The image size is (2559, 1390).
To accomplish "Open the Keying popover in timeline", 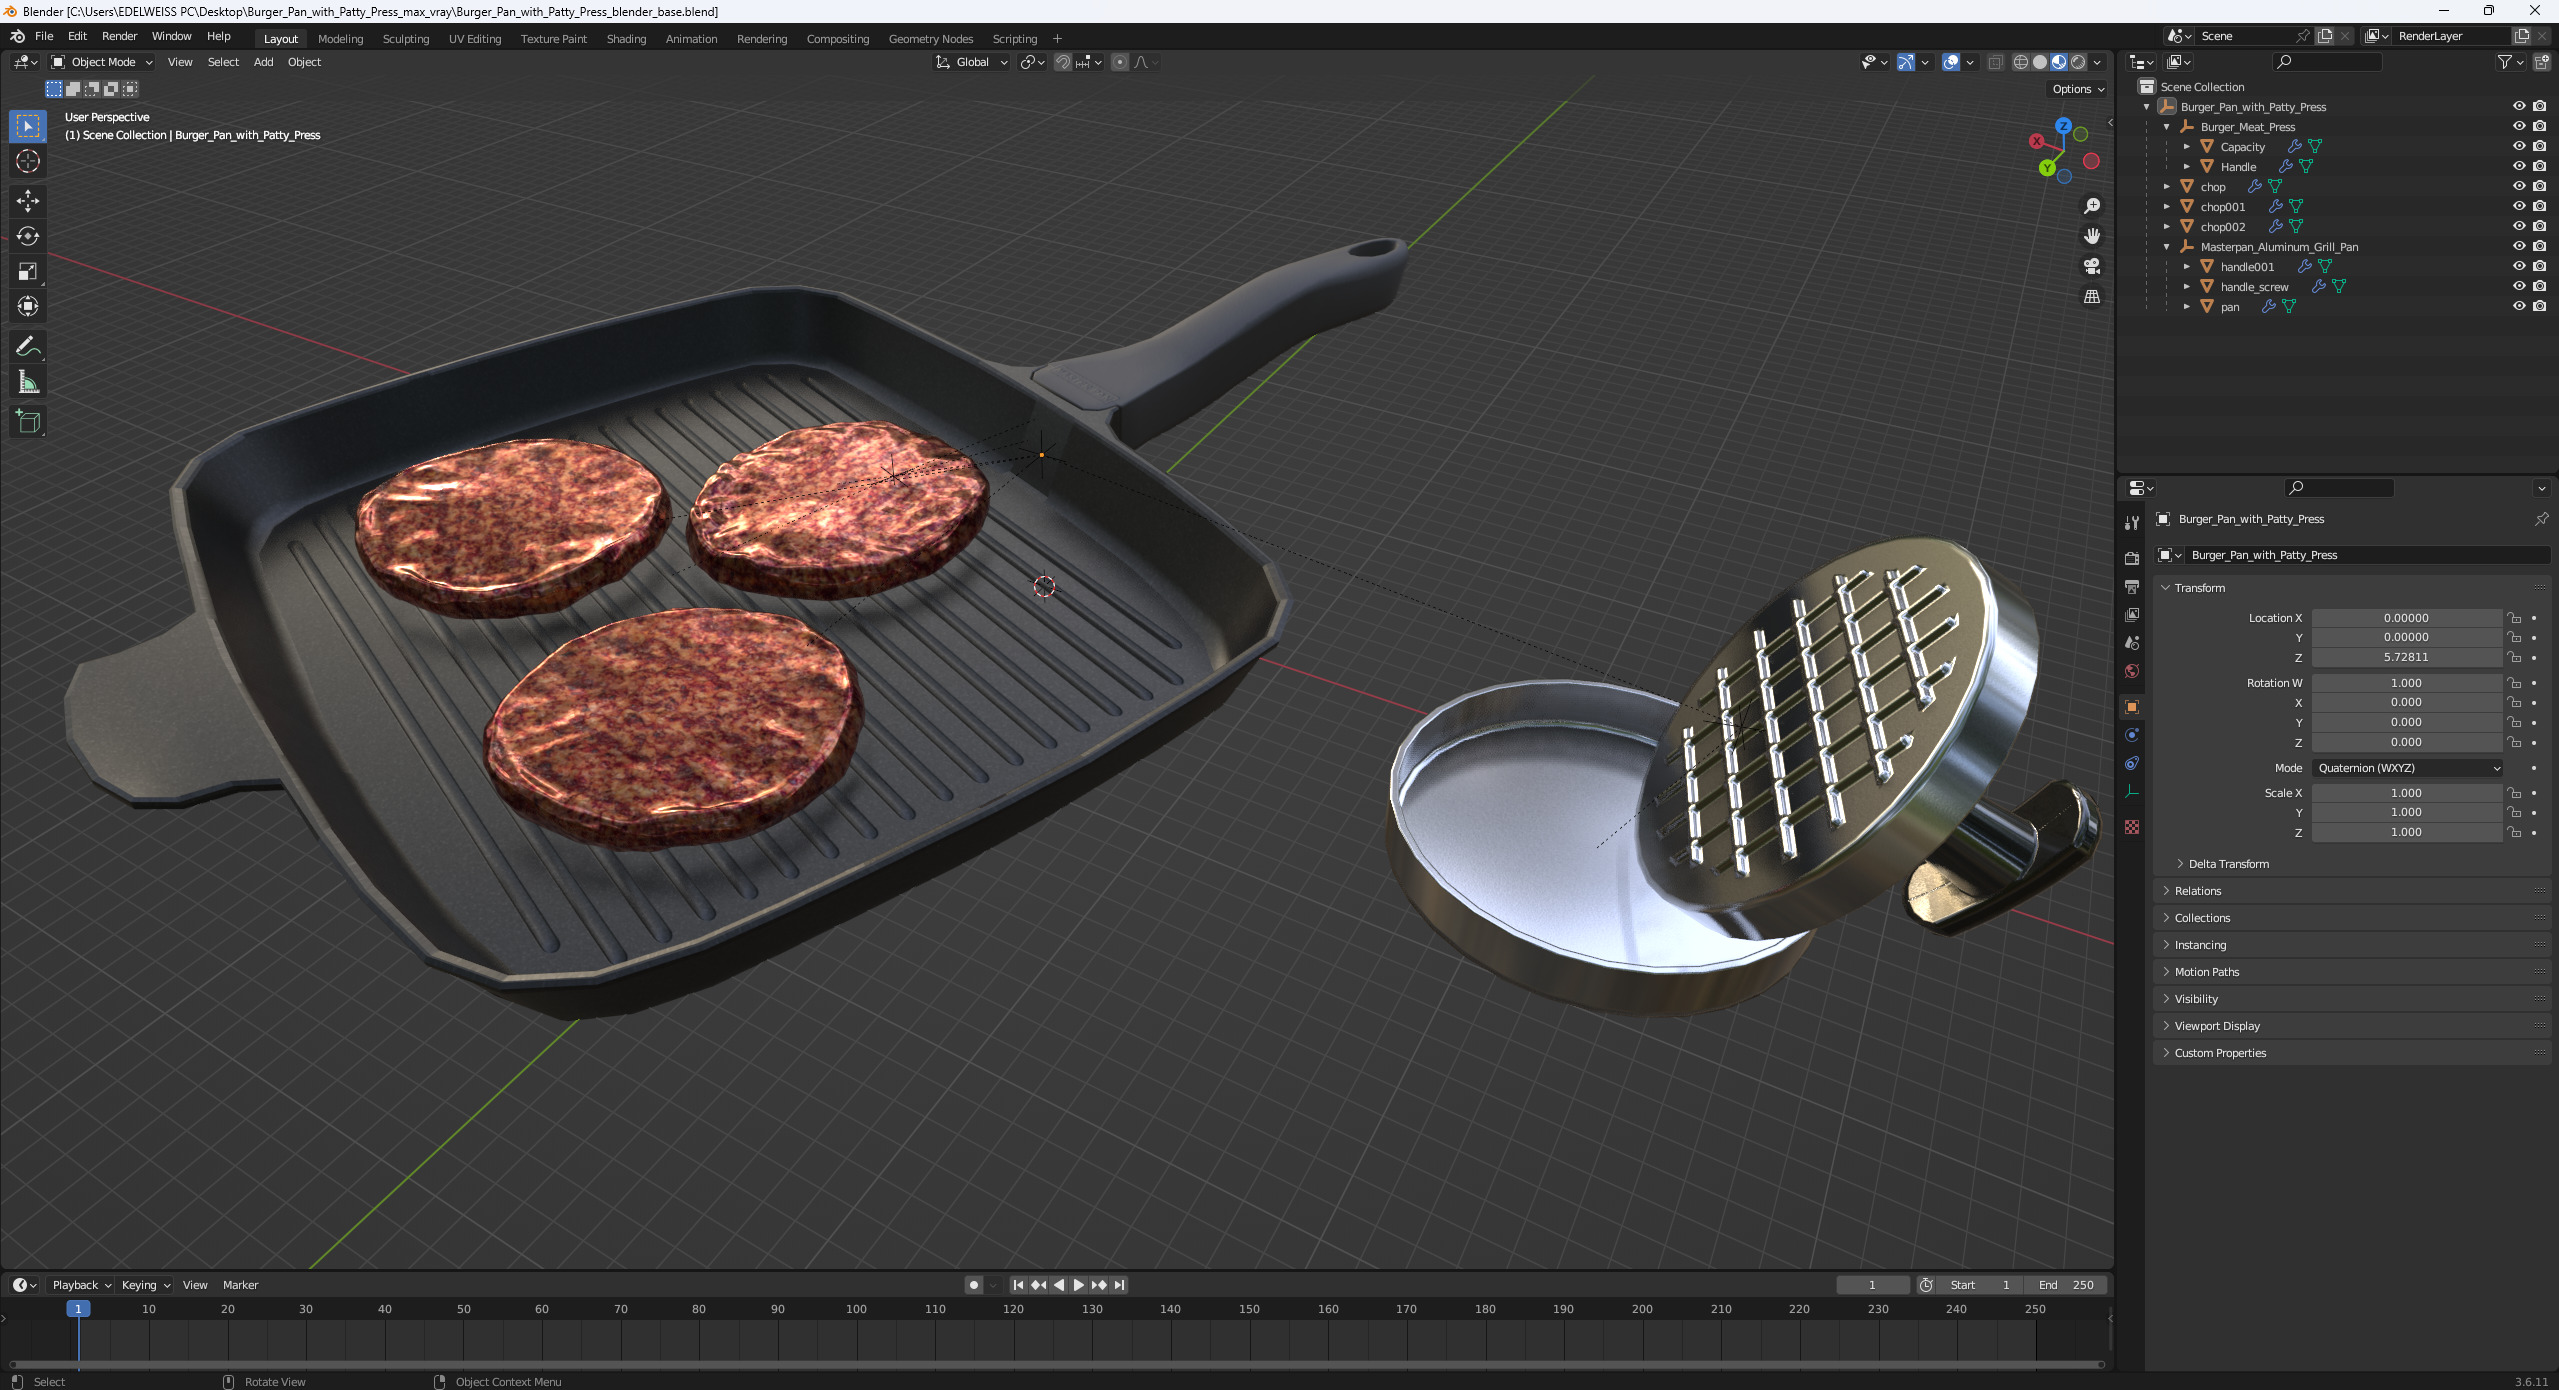I will [x=145, y=1285].
